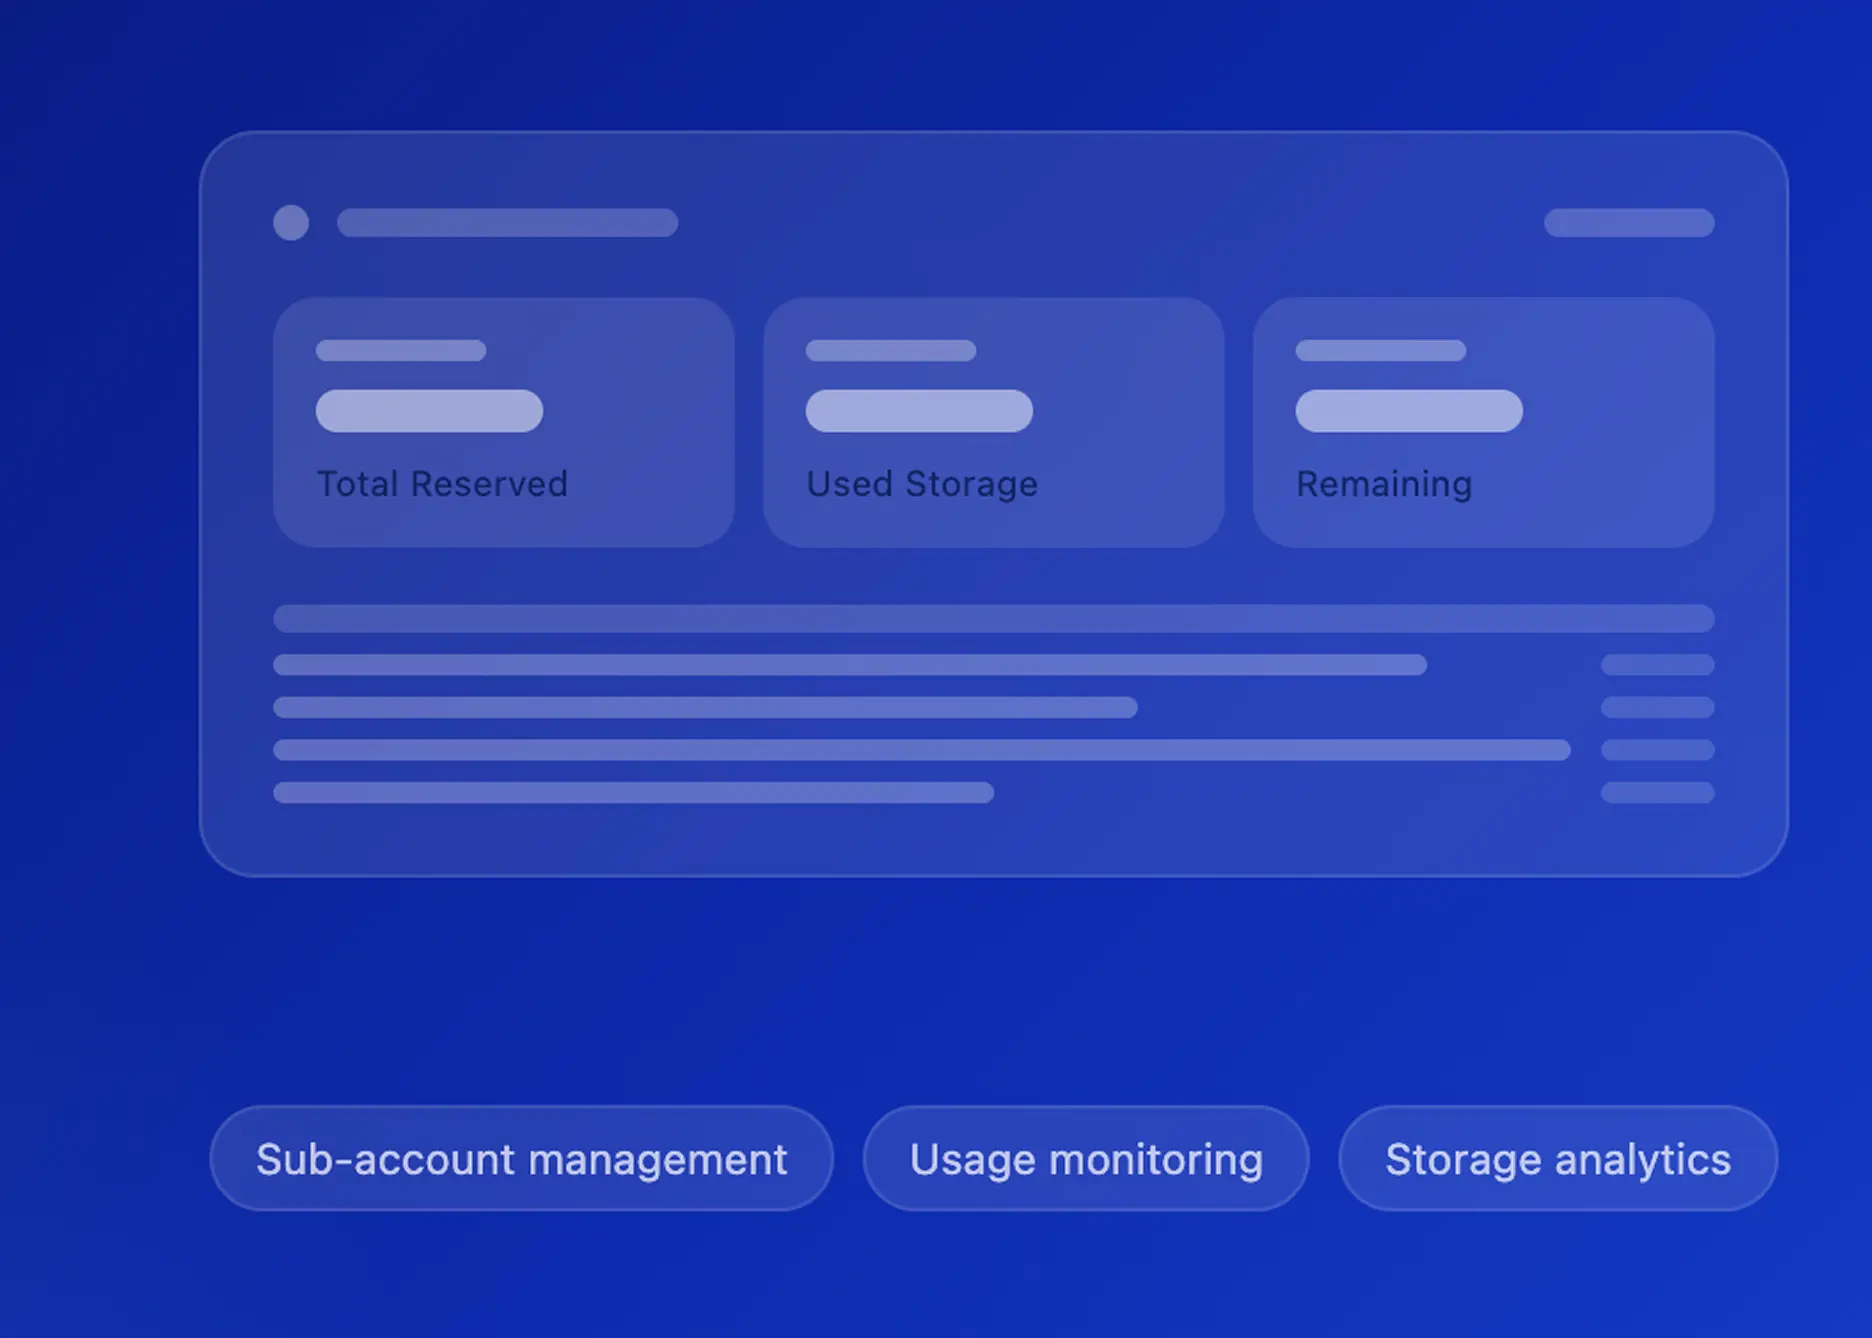Open the Storage analytics pill
Viewport: 1872px width, 1338px height.
click(1558, 1158)
